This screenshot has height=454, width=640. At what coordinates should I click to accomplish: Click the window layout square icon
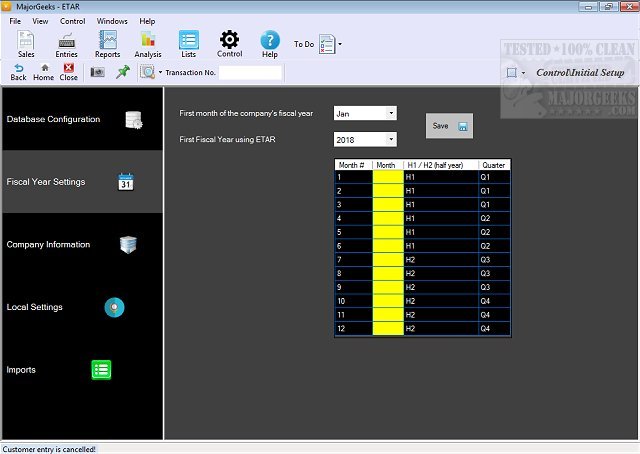[x=511, y=73]
